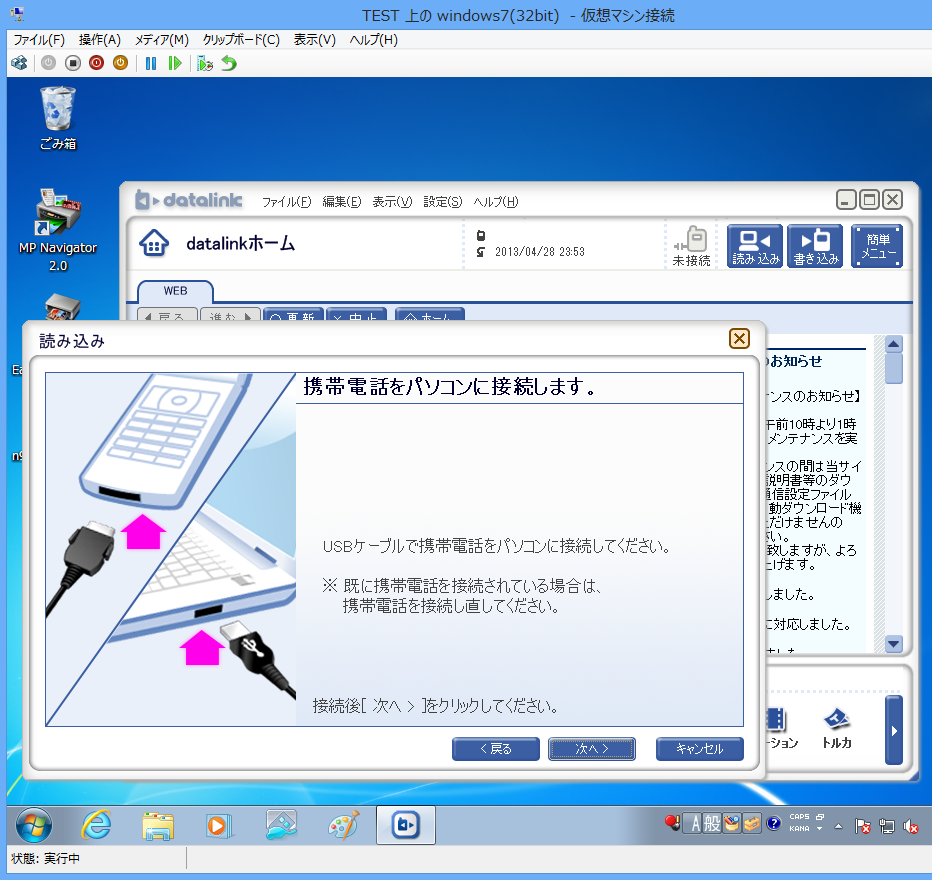Click the green Reset/Resume VM icon

click(175, 63)
